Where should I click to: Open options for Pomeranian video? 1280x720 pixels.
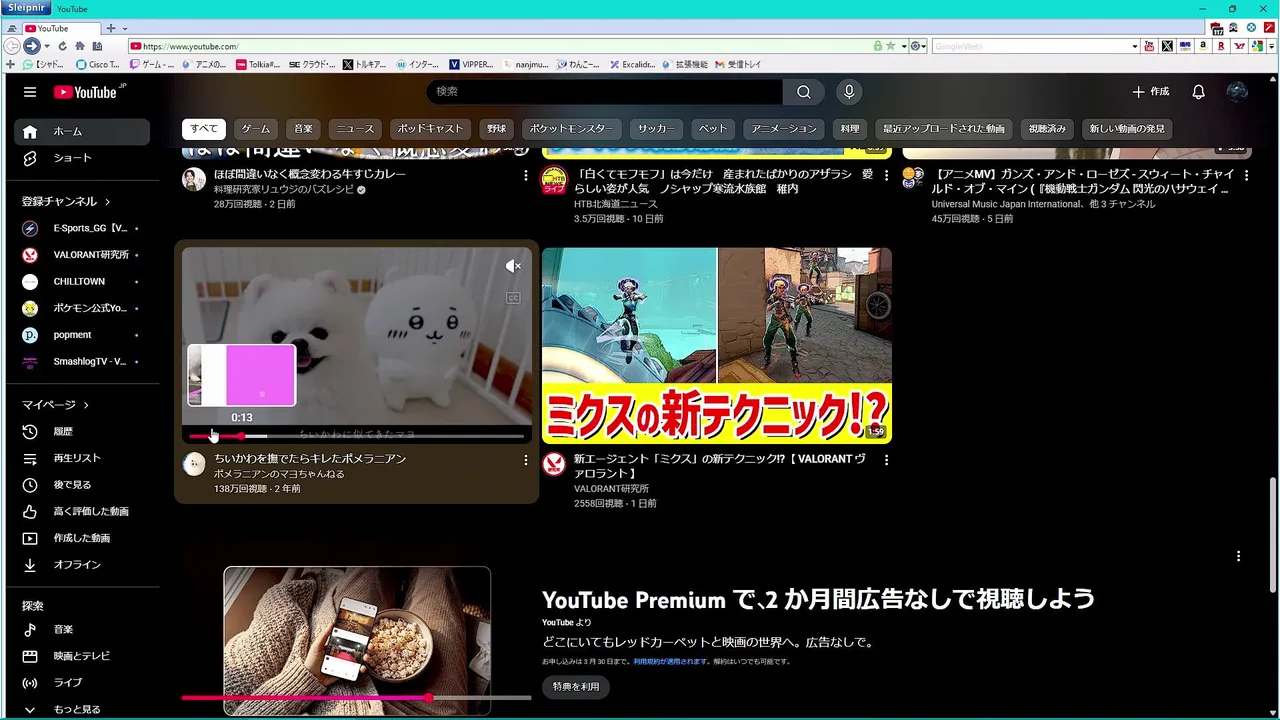[x=526, y=460]
